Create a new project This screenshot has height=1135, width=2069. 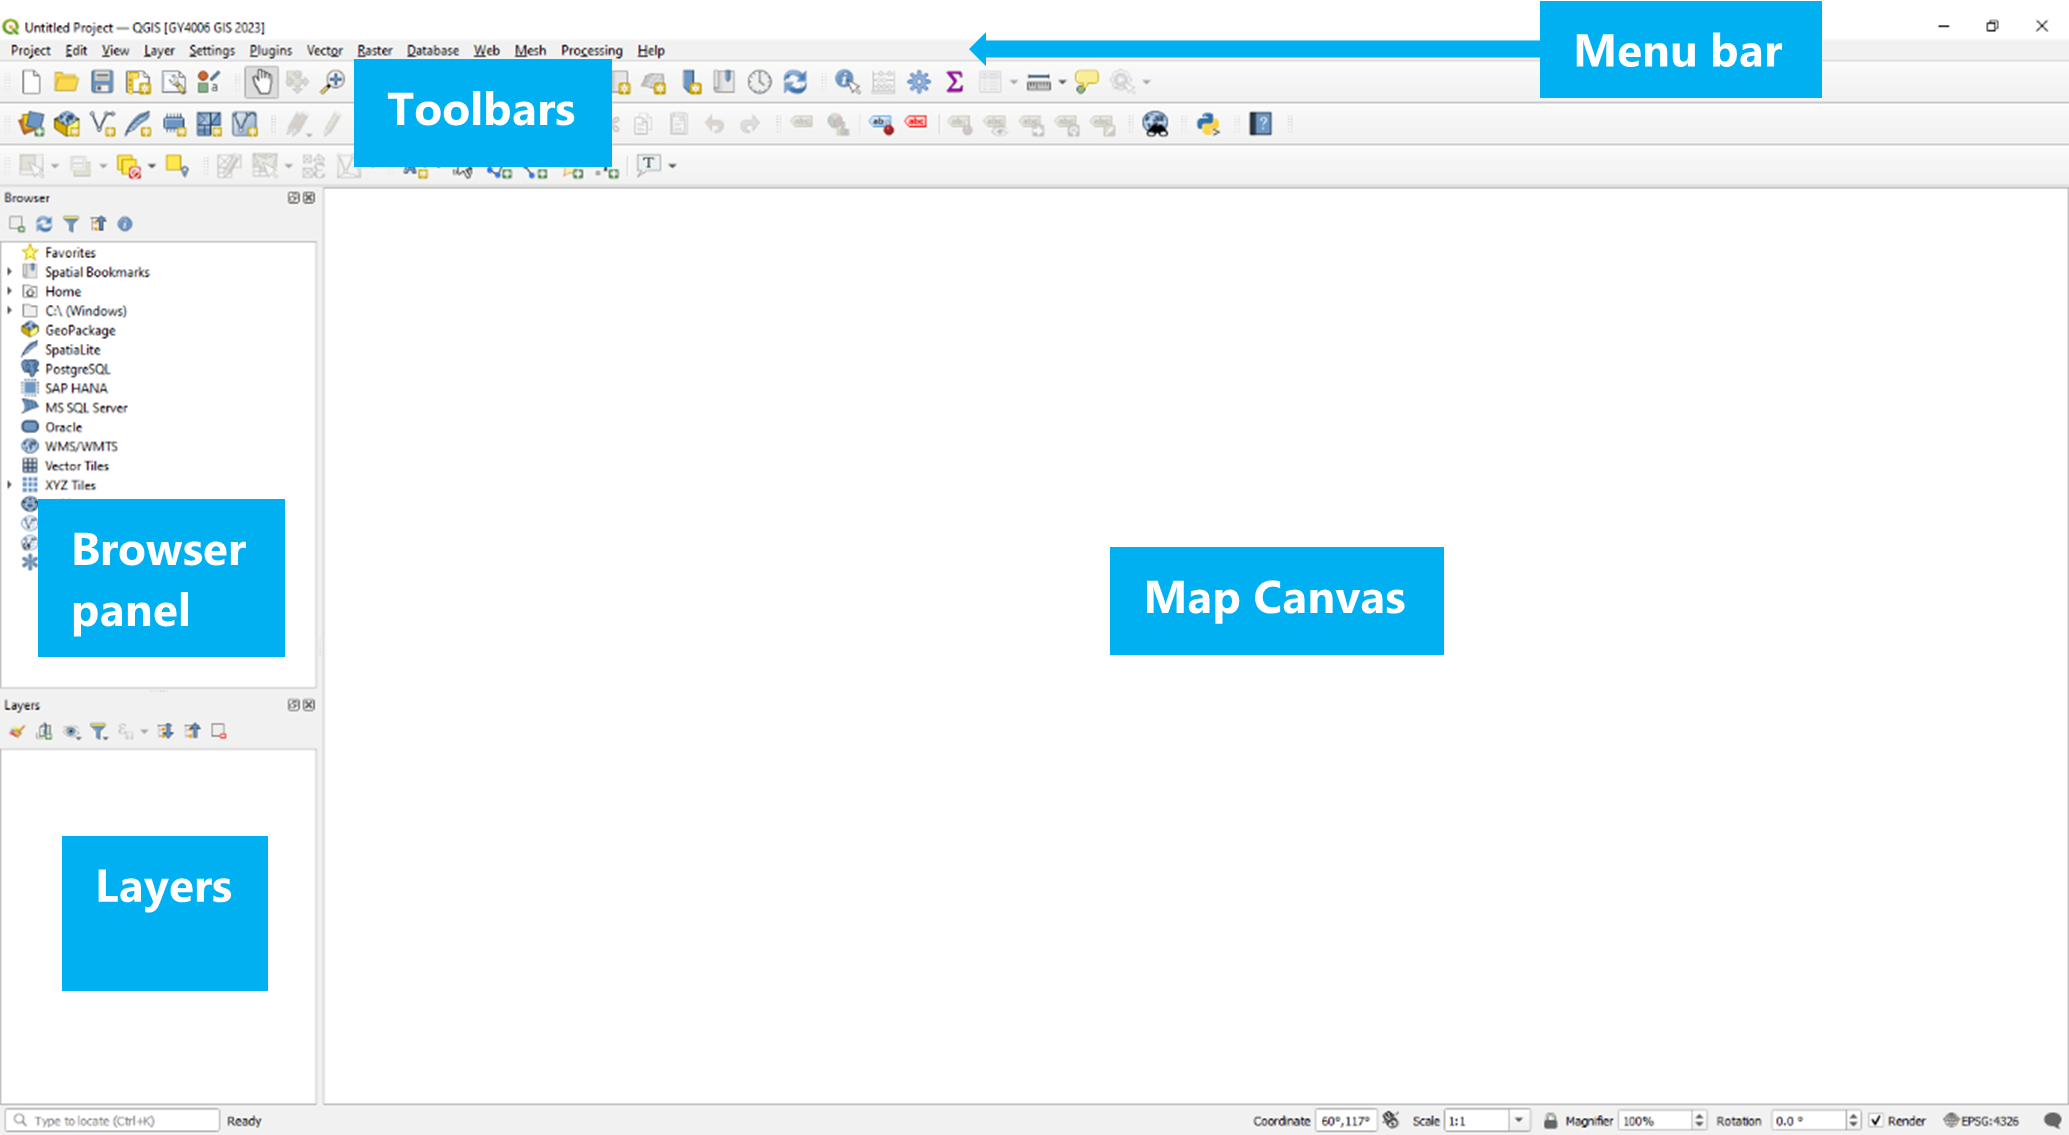click(31, 82)
